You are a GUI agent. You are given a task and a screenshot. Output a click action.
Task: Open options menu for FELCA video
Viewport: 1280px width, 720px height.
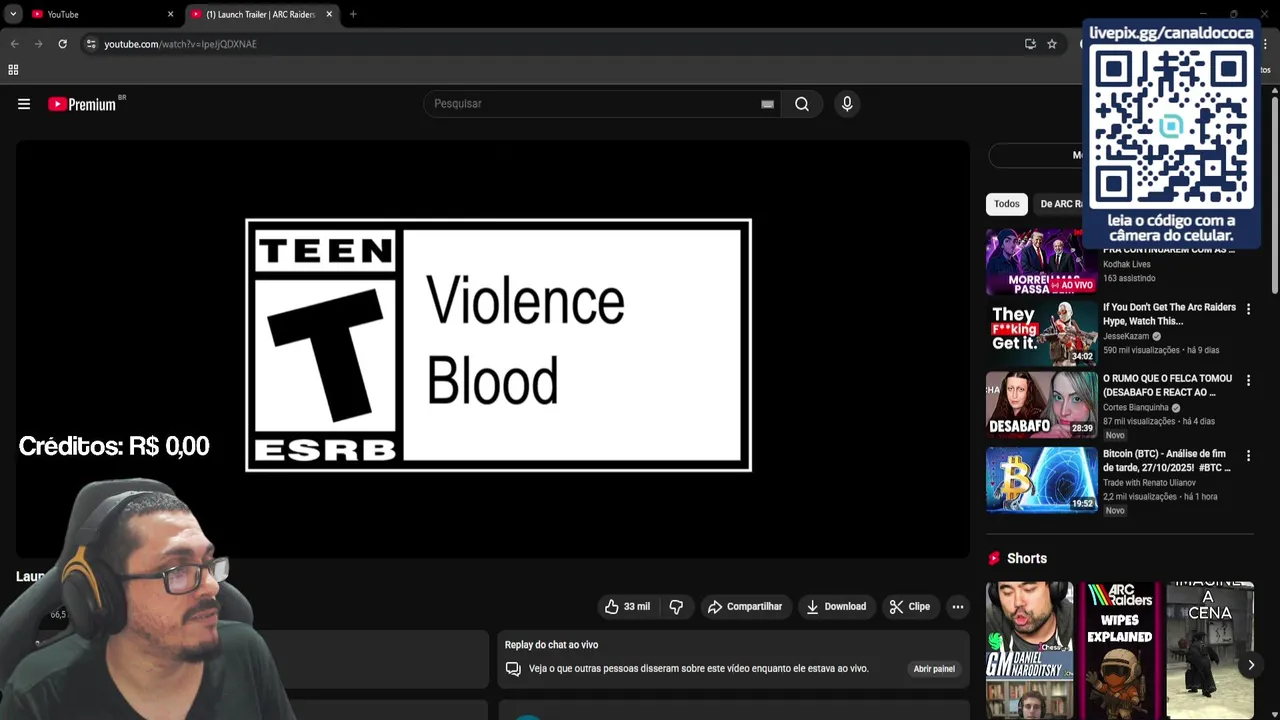click(1248, 380)
